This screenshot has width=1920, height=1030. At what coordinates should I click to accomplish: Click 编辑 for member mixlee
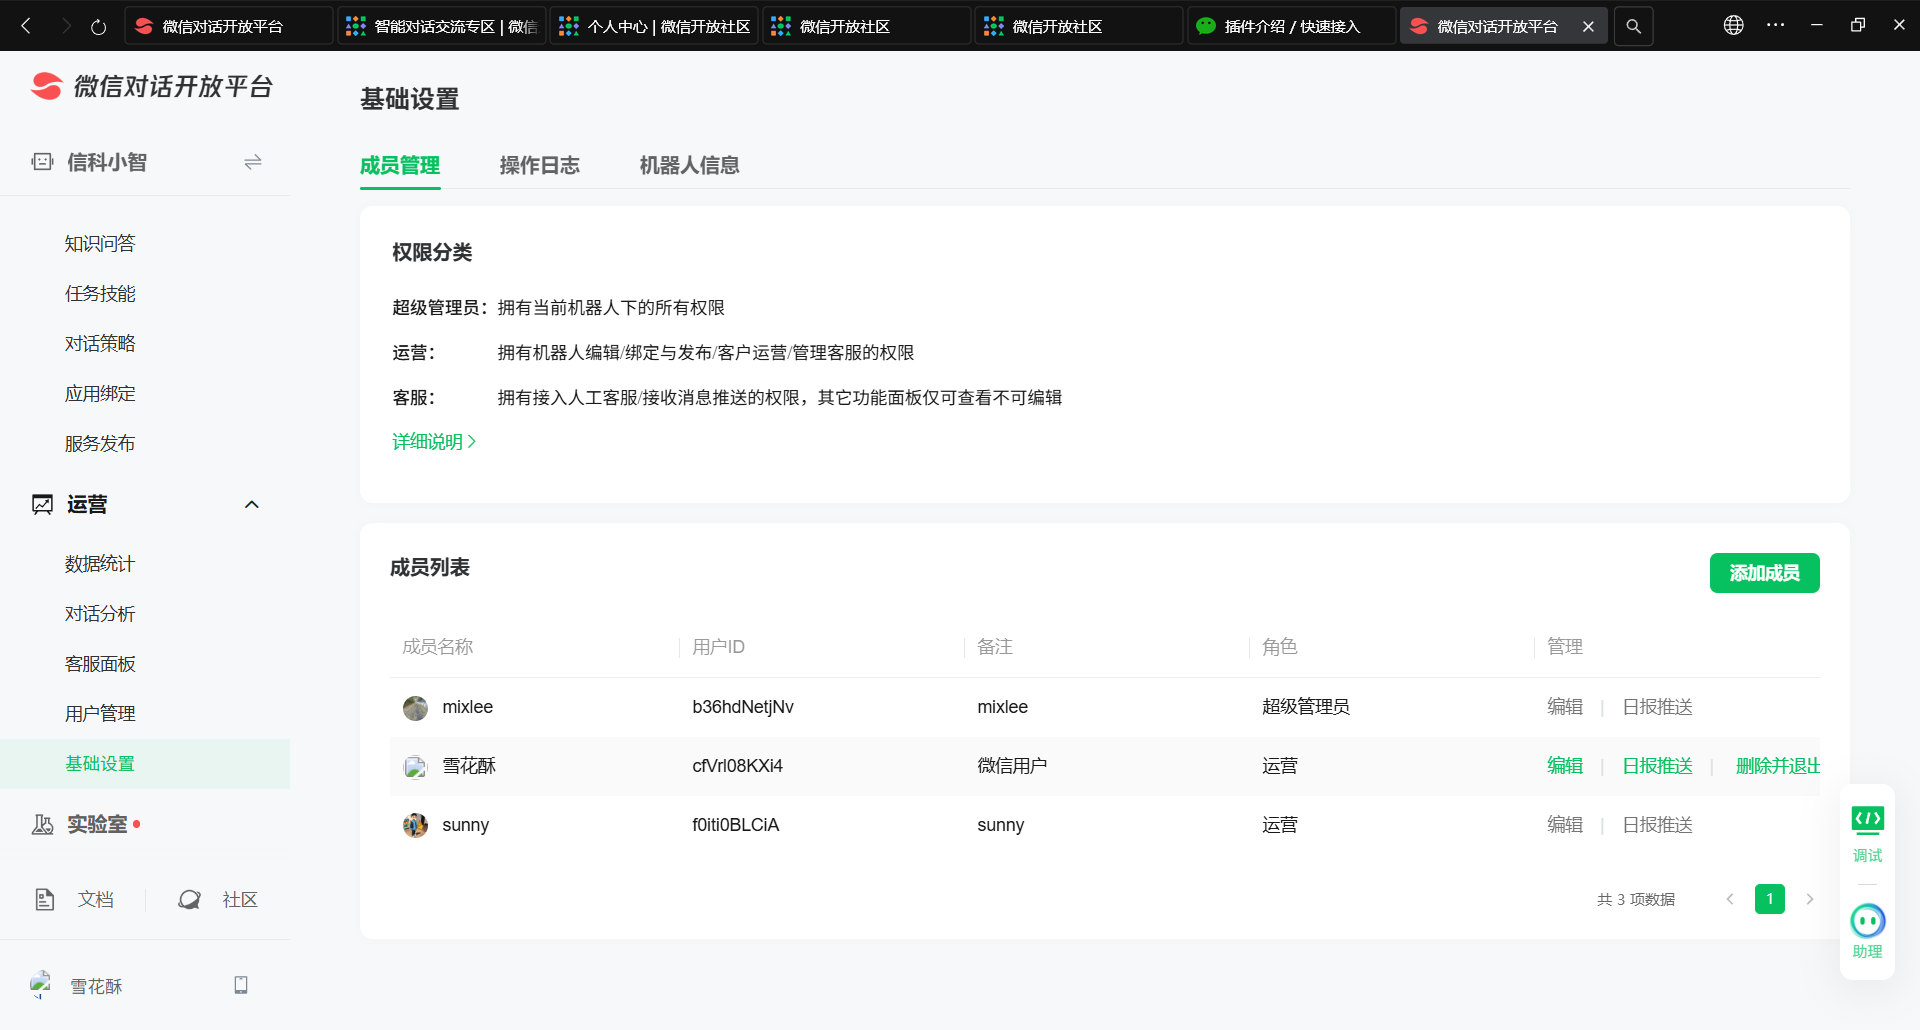[1565, 707]
